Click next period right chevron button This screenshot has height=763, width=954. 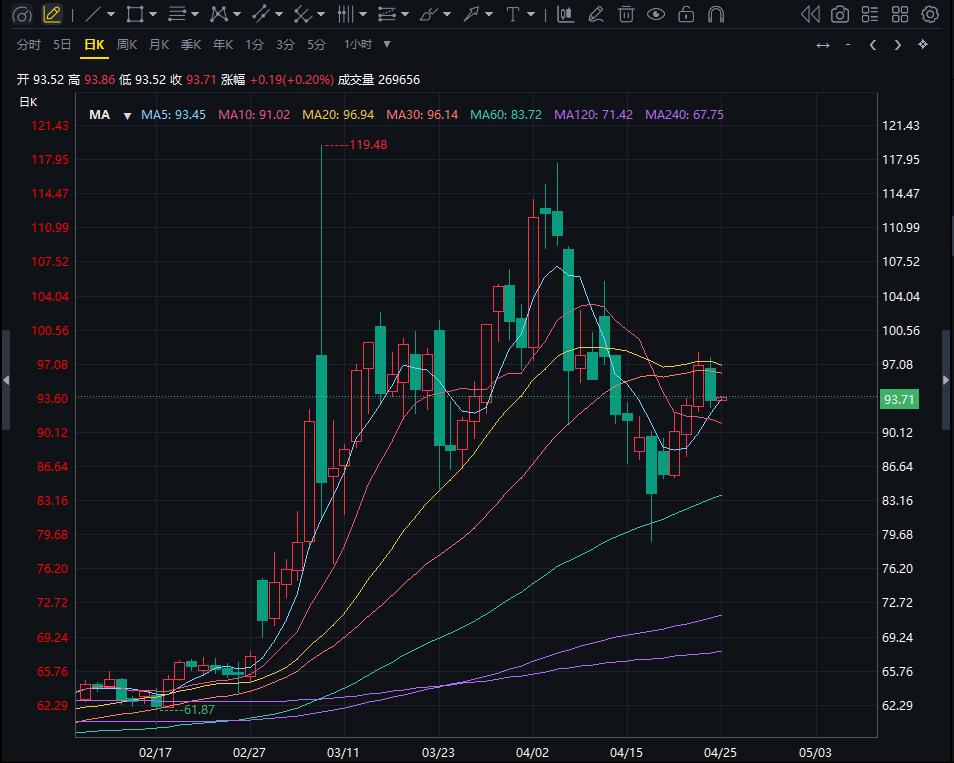point(898,45)
